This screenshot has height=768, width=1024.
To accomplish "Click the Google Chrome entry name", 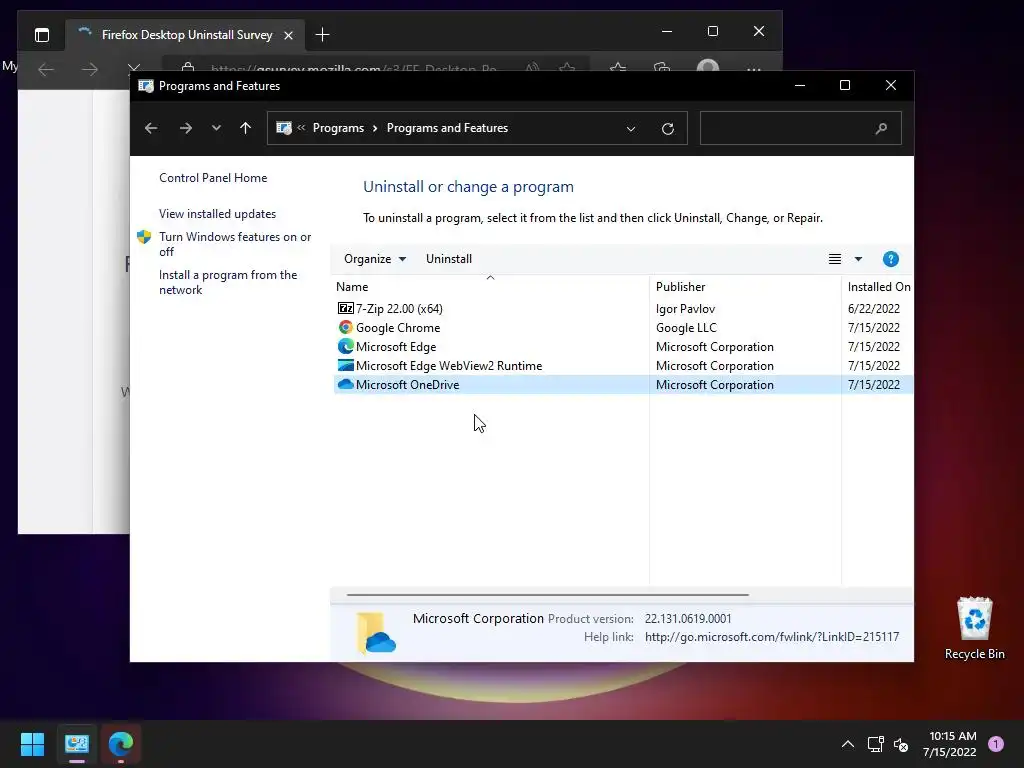I will pos(398,328).
